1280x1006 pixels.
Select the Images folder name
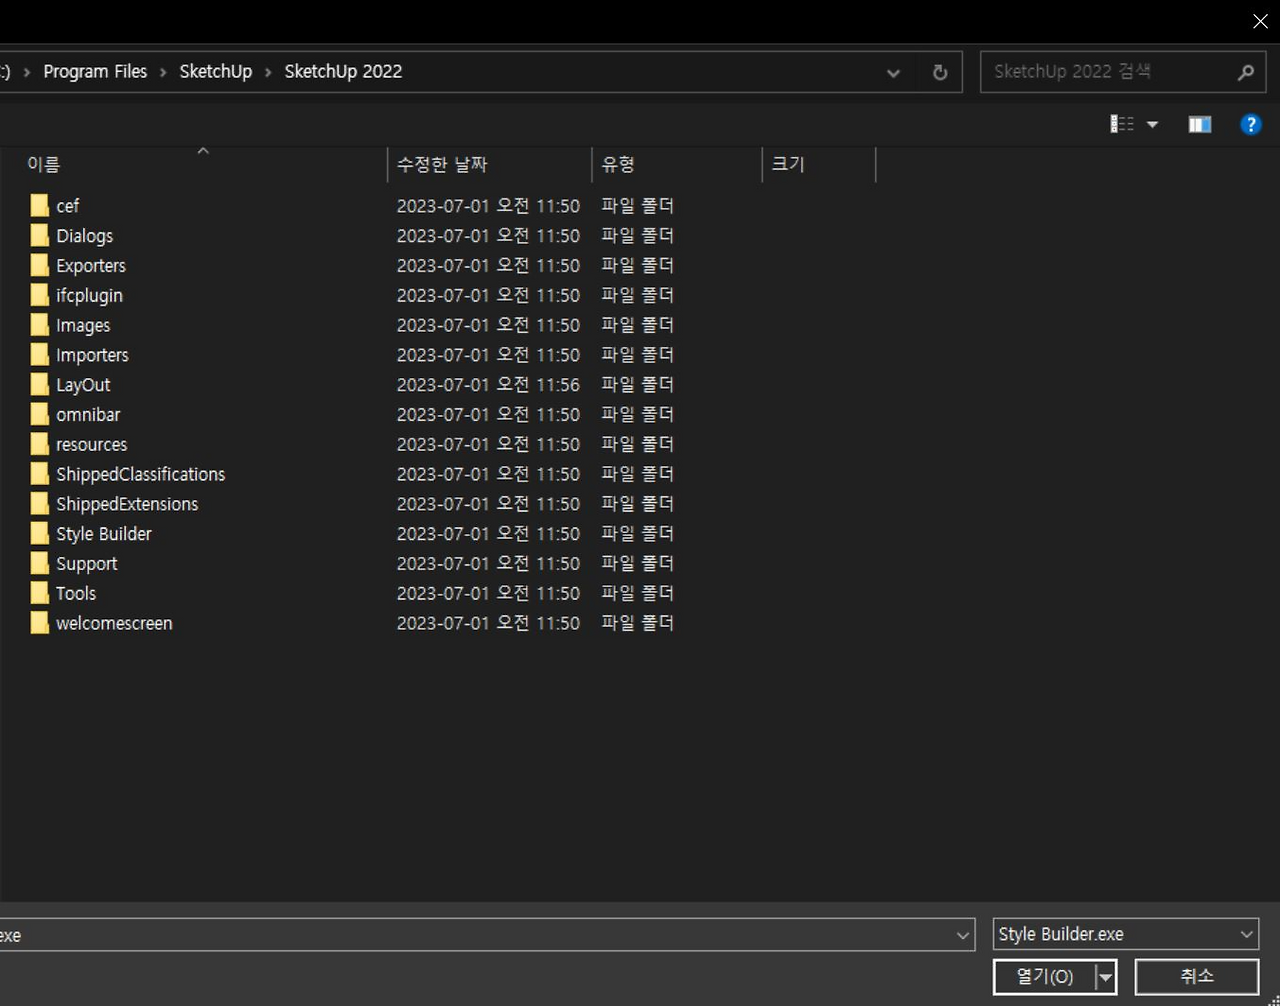pos(83,326)
